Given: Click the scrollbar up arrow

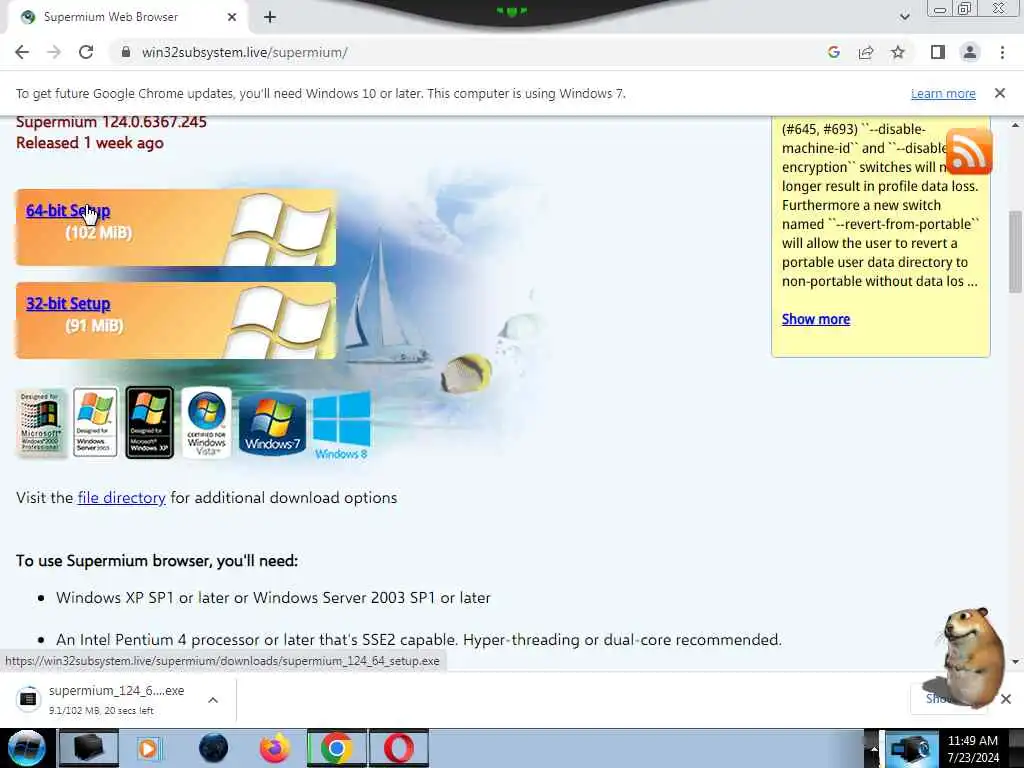Looking at the screenshot, I should [x=1015, y=125].
